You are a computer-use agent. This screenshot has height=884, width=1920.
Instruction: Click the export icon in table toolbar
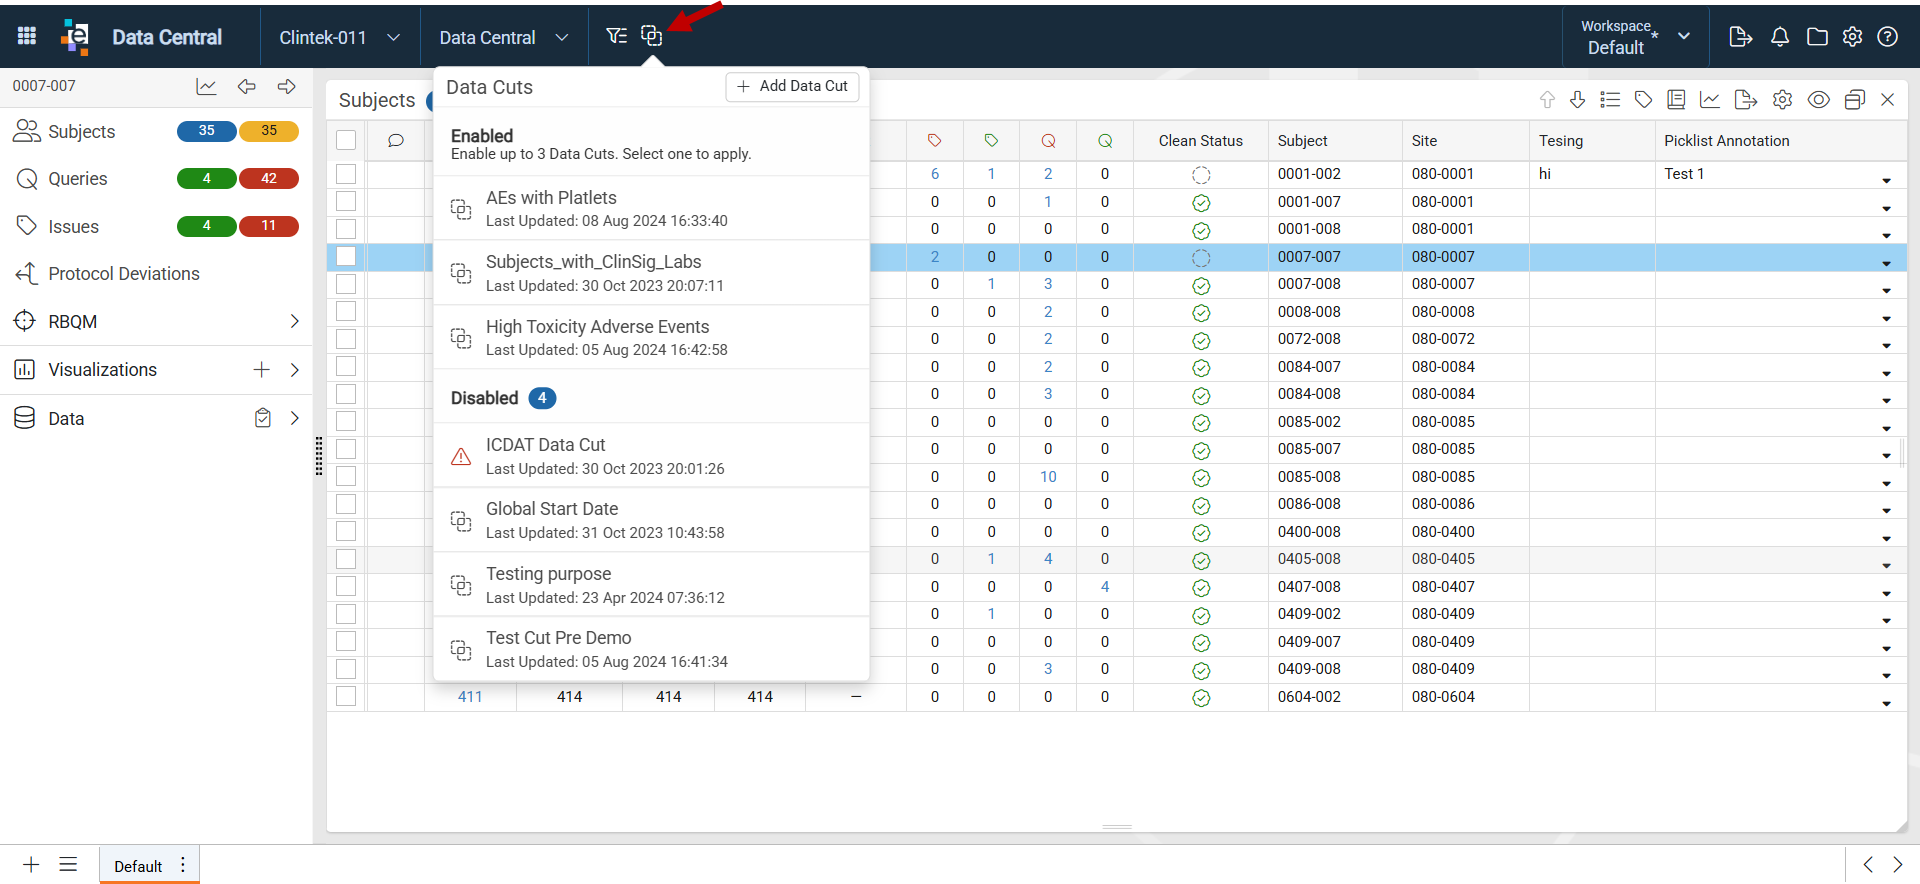pyautogui.click(x=1745, y=100)
